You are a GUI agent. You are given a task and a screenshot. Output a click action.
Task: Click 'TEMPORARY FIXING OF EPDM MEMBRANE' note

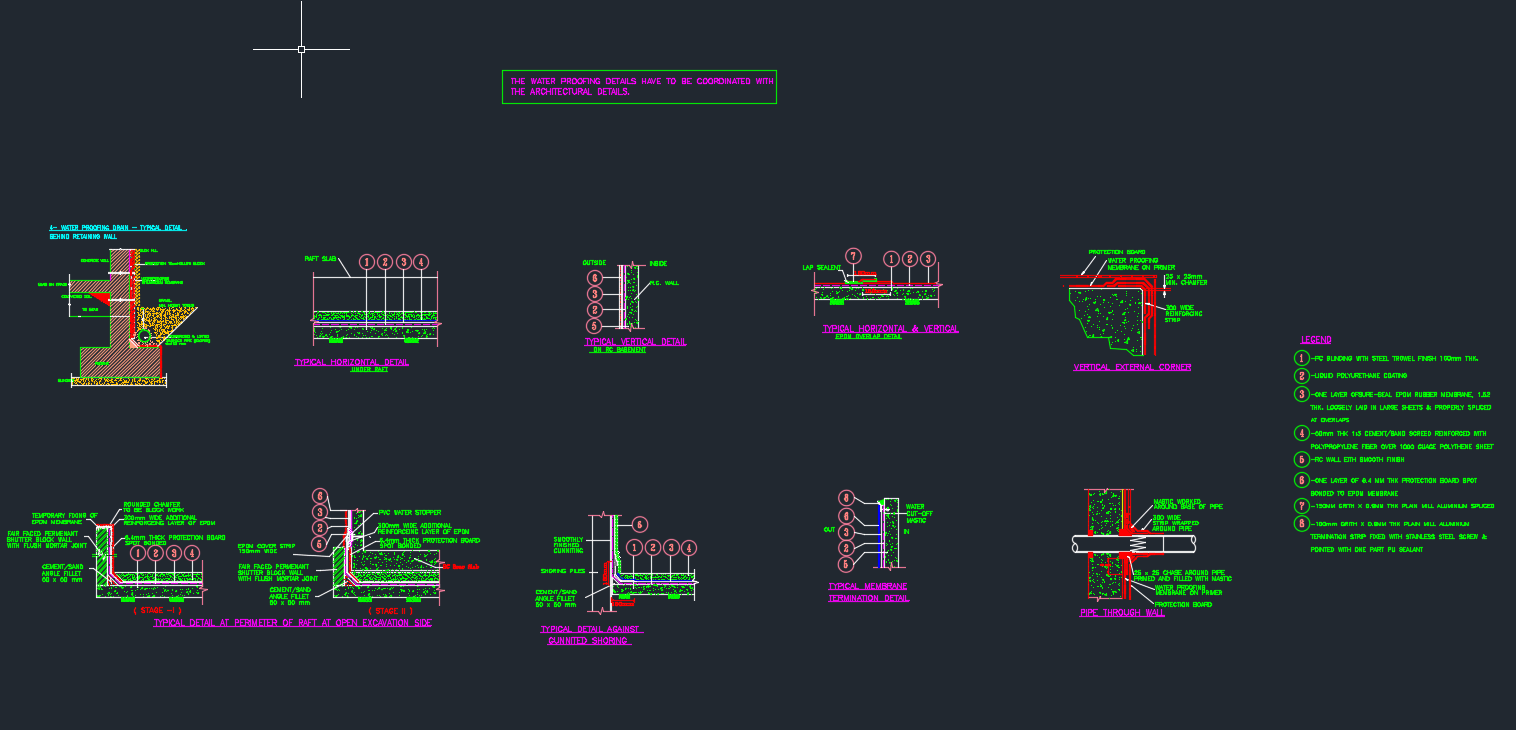[x=64, y=519]
